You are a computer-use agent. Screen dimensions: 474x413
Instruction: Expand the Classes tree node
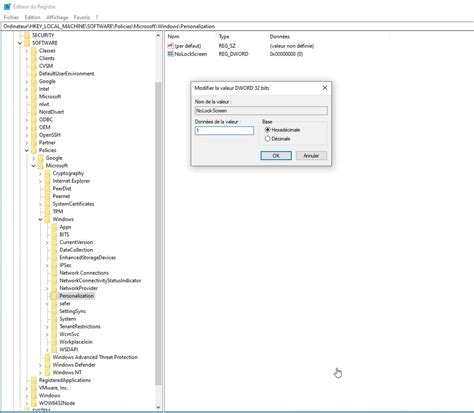pos(27,51)
